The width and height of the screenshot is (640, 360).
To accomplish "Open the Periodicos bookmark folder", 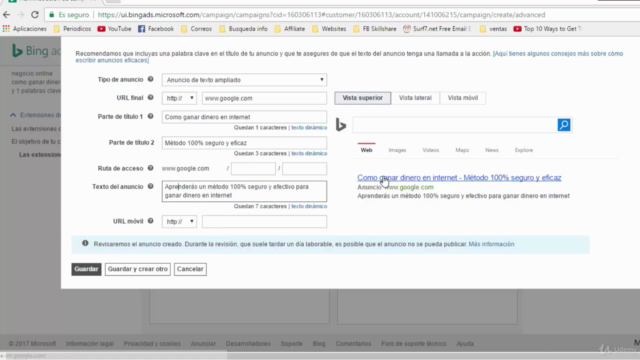I will 72,29.
